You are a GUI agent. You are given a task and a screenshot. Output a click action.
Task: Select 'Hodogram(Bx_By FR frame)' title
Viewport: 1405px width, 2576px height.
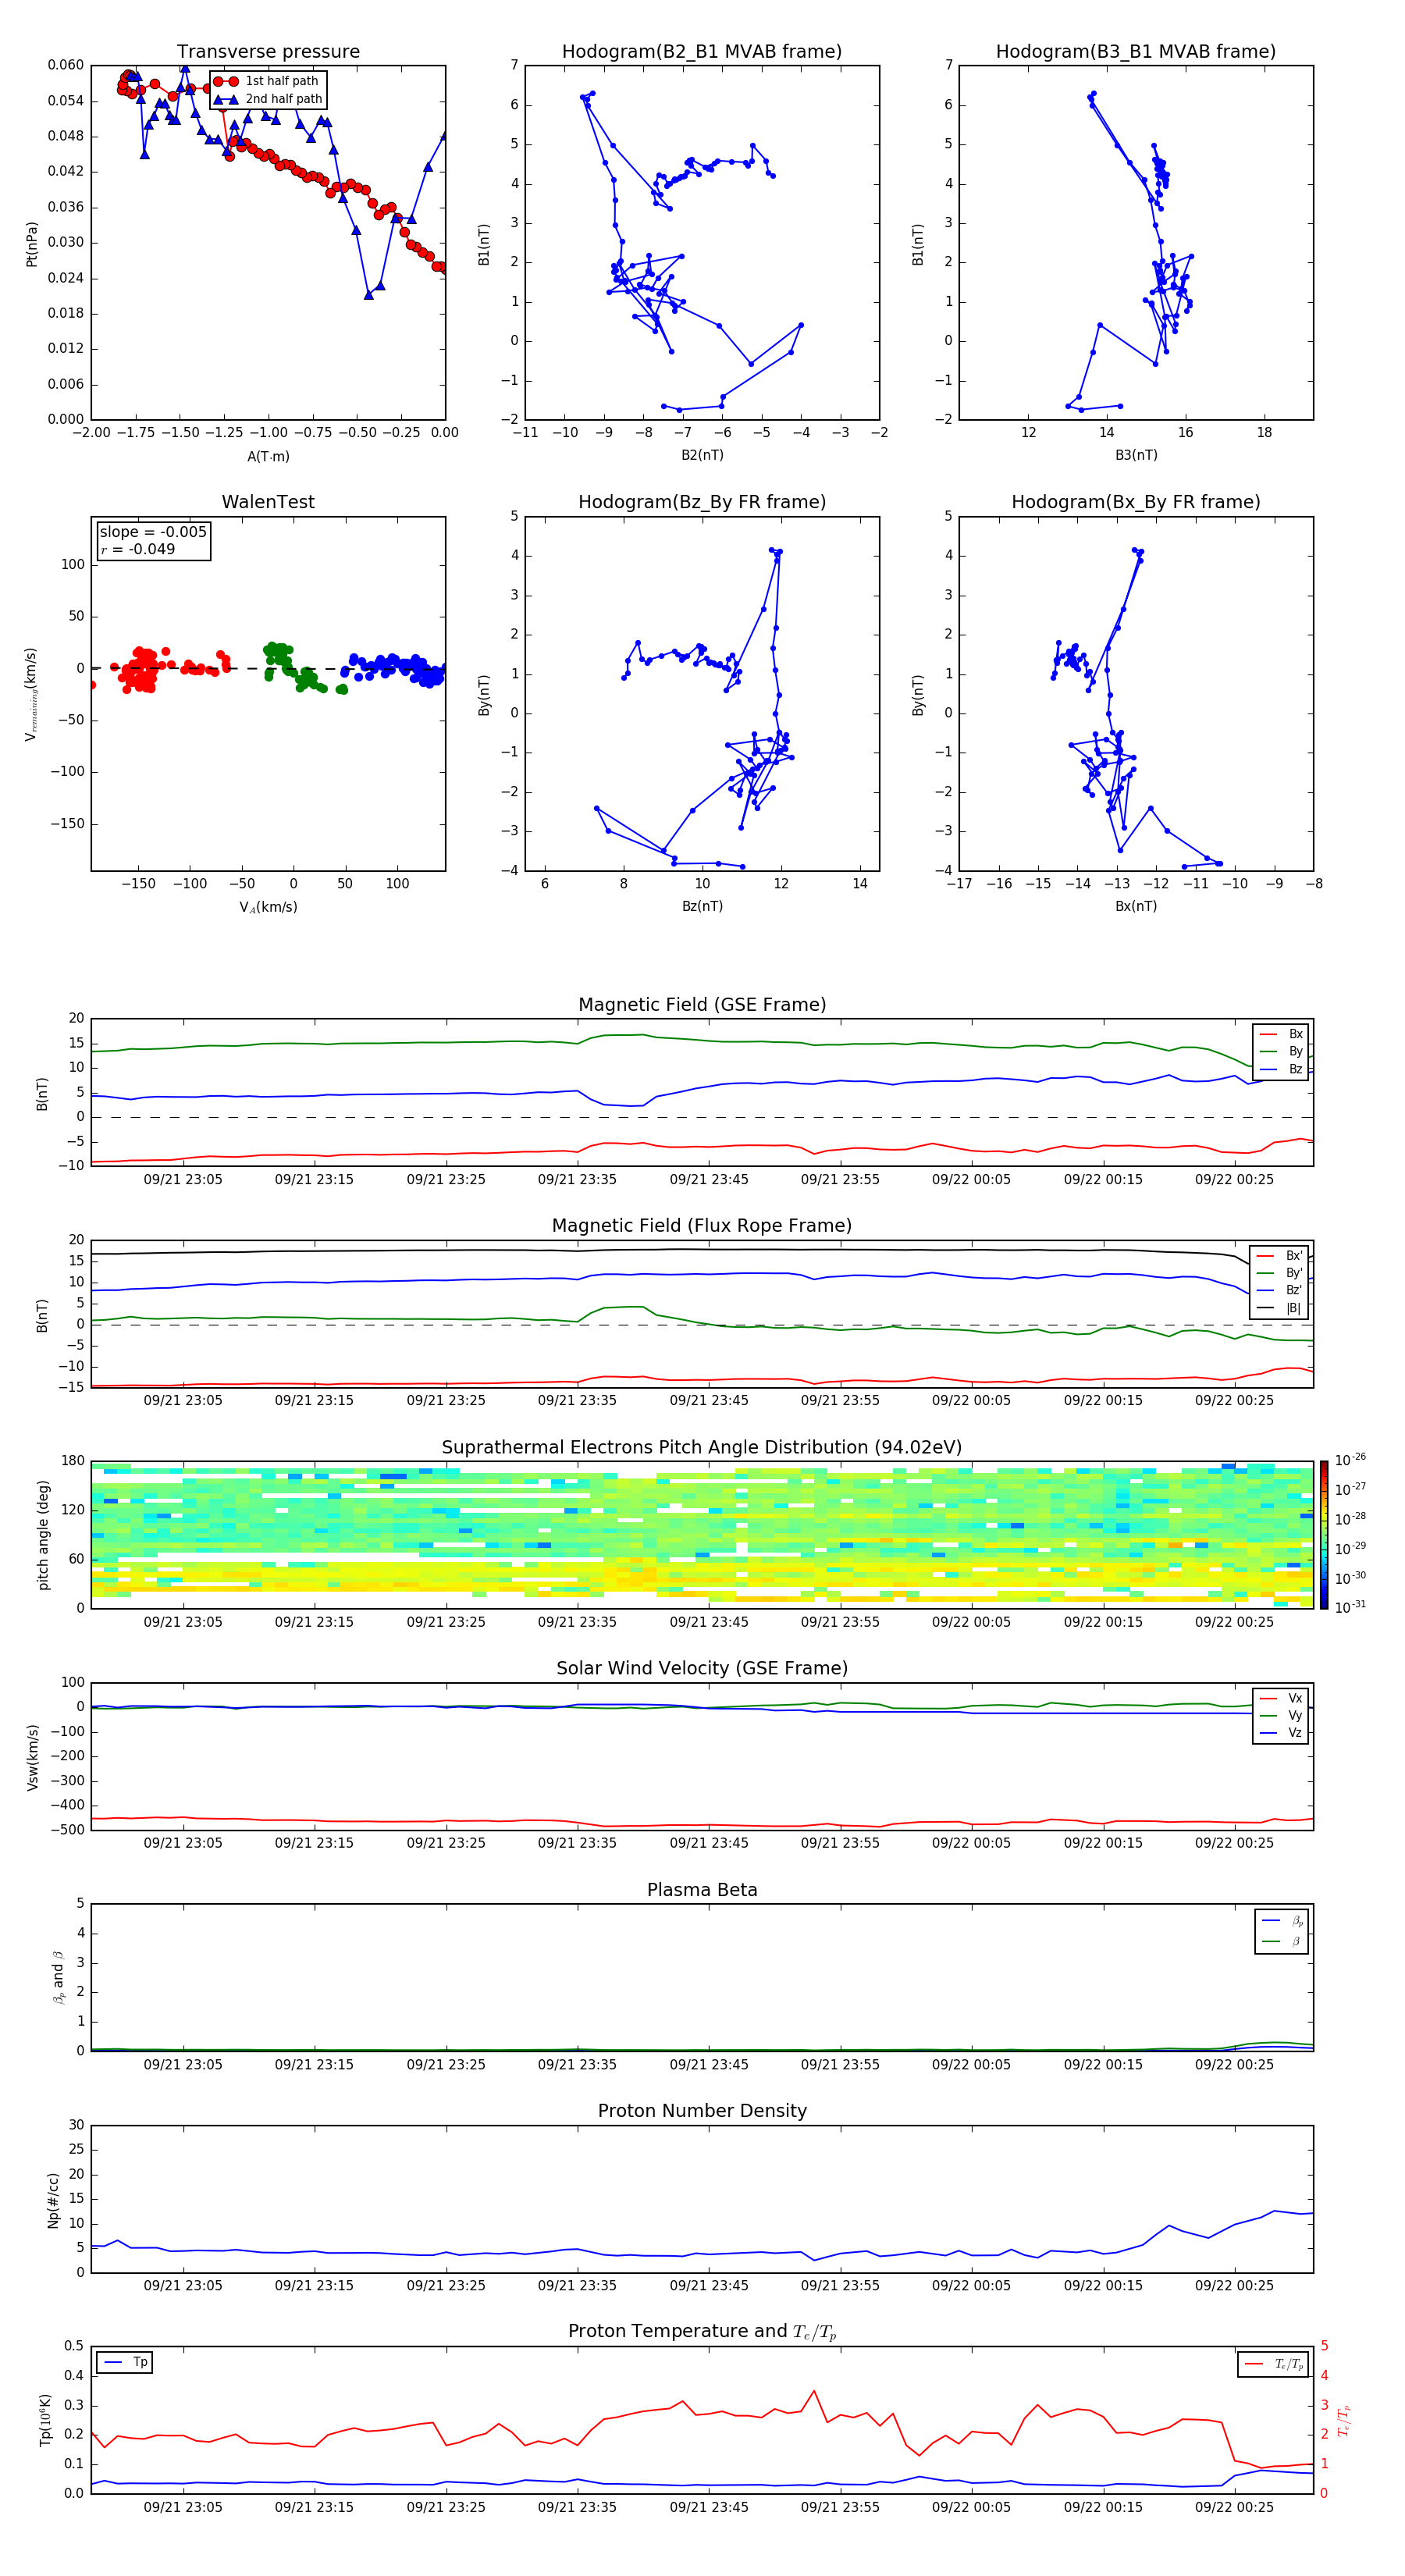[1136, 502]
